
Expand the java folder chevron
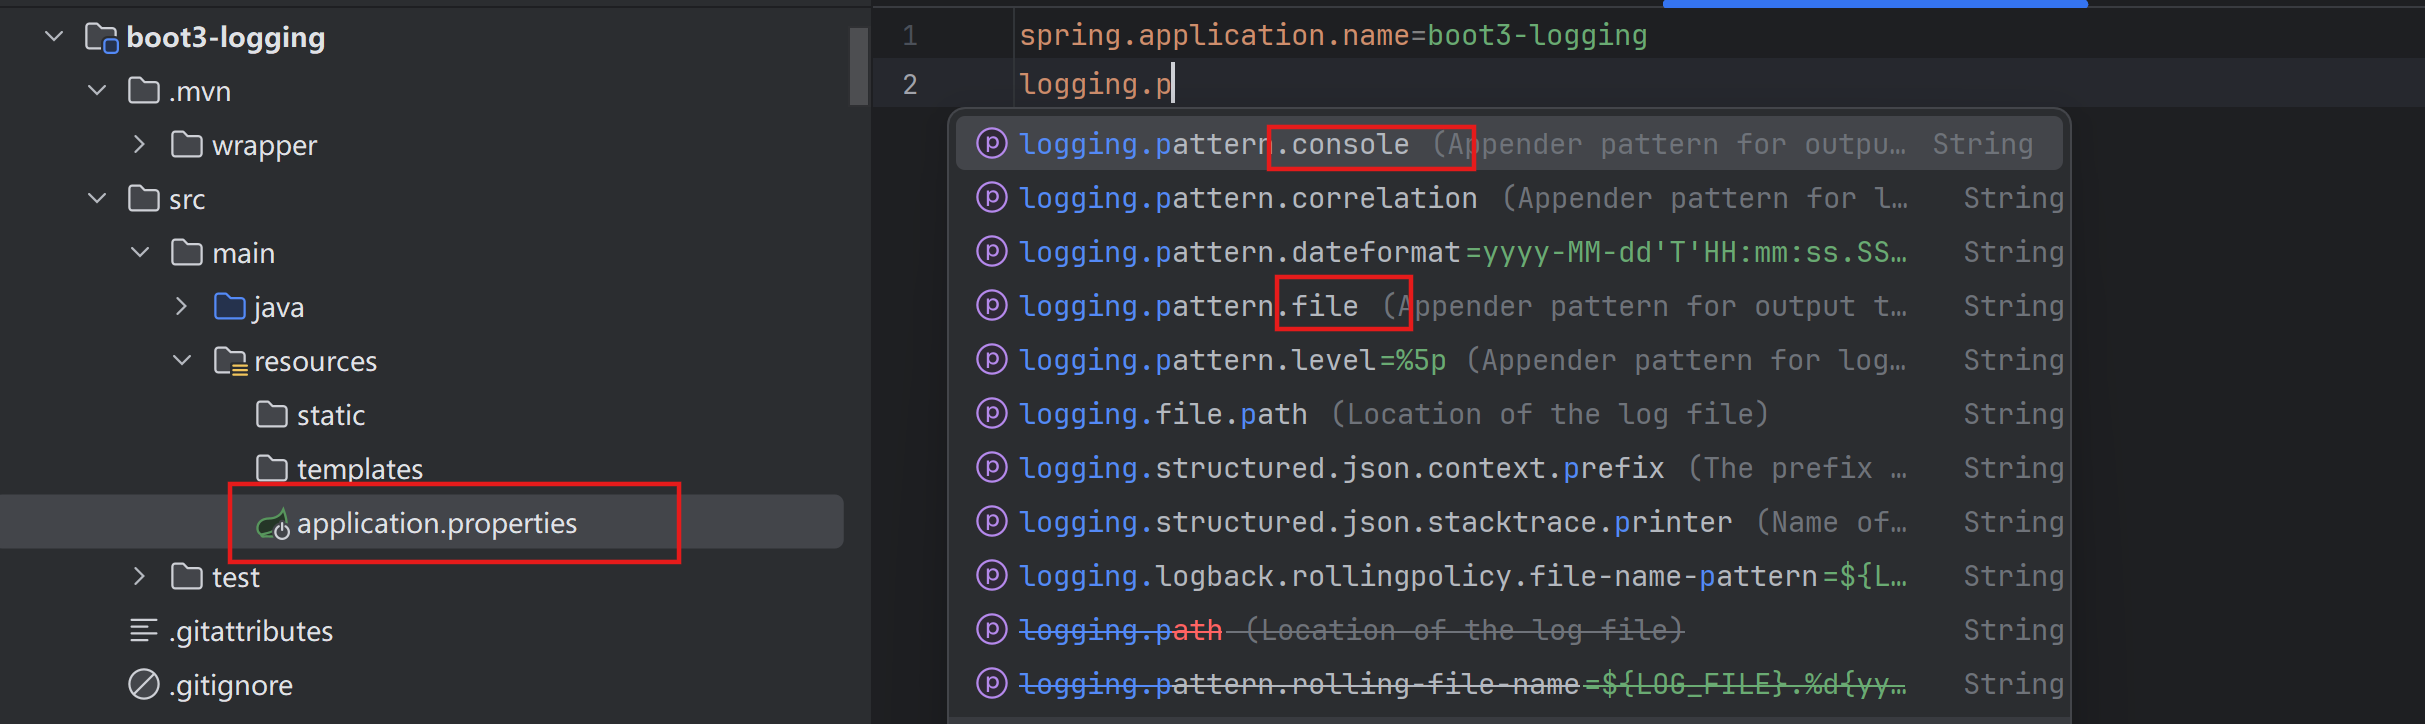tap(182, 307)
